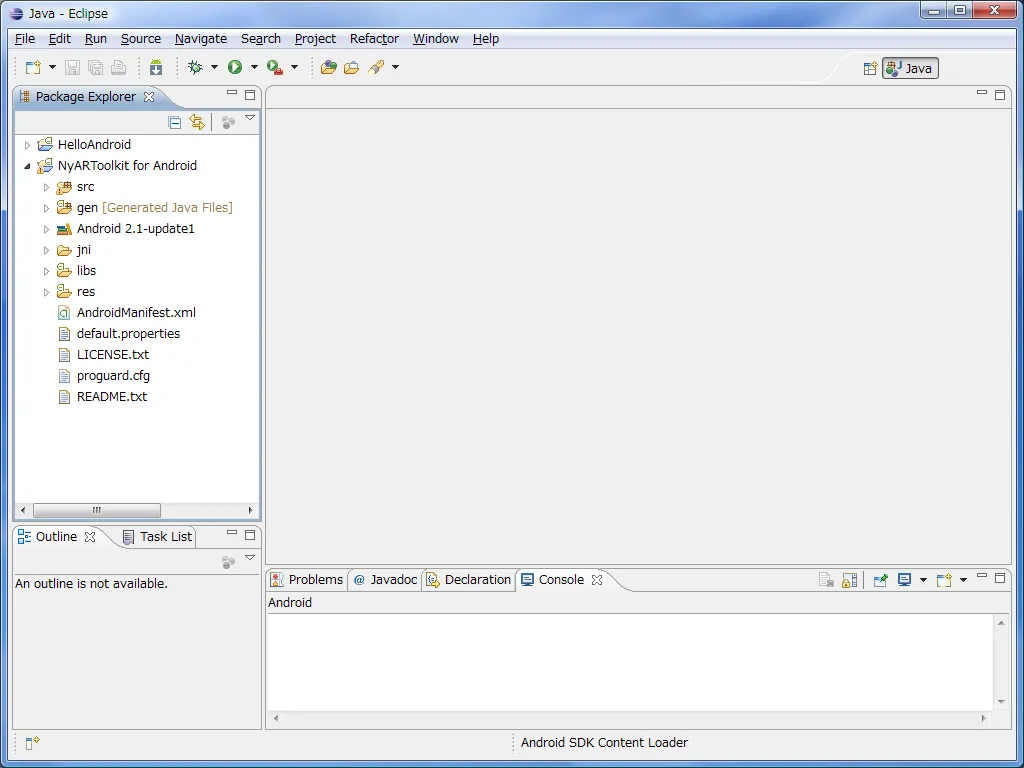The height and width of the screenshot is (768, 1024).
Task: Click Collapse All in Package Explorer
Action: (x=174, y=122)
